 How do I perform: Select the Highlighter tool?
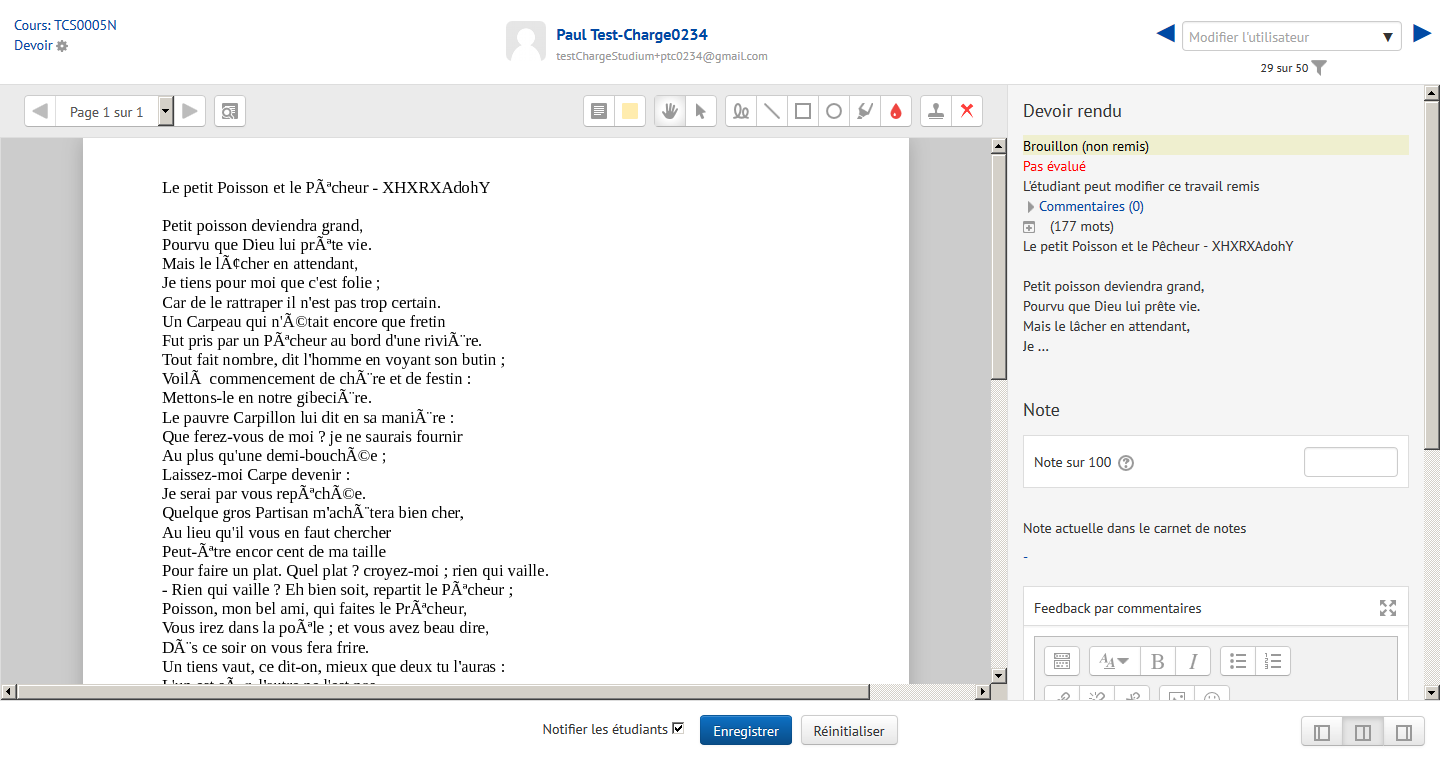(864, 111)
